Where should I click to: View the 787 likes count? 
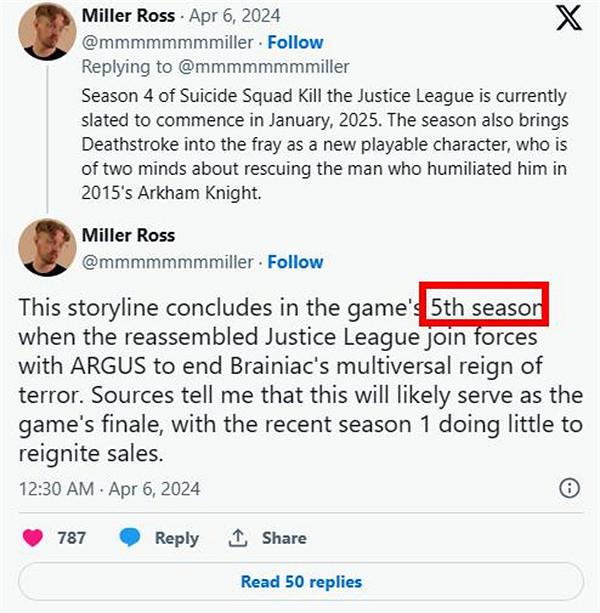pyautogui.click(x=71, y=537)
